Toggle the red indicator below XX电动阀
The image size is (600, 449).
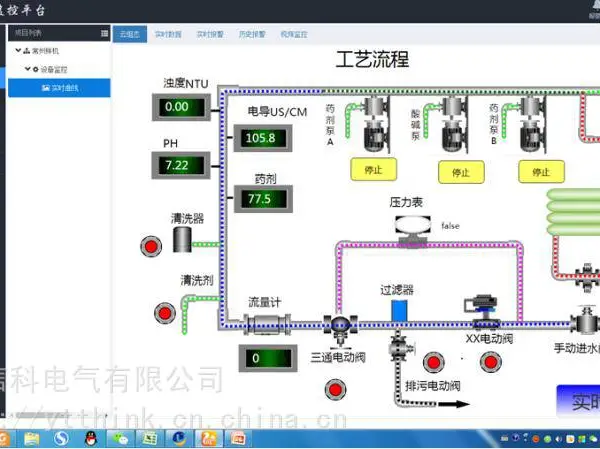pyautogui.click(x=491, y=362)
